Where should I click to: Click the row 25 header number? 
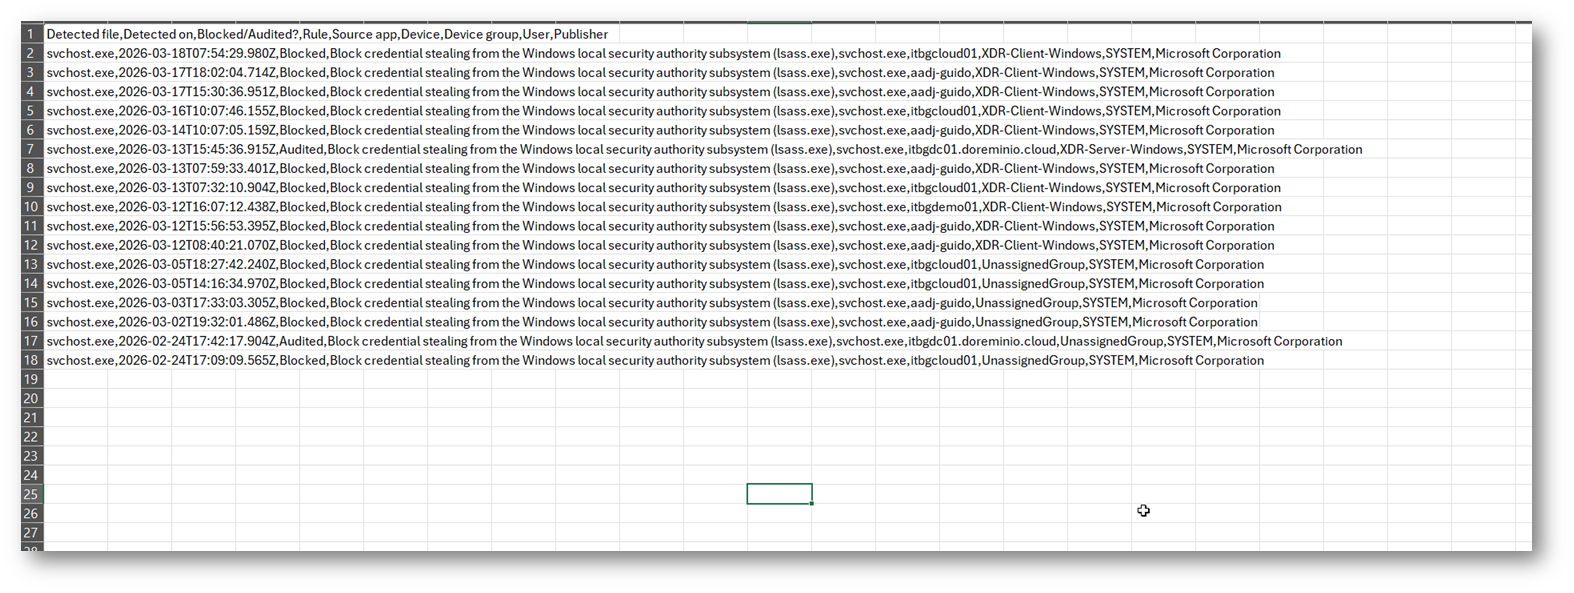click(31, 494)
